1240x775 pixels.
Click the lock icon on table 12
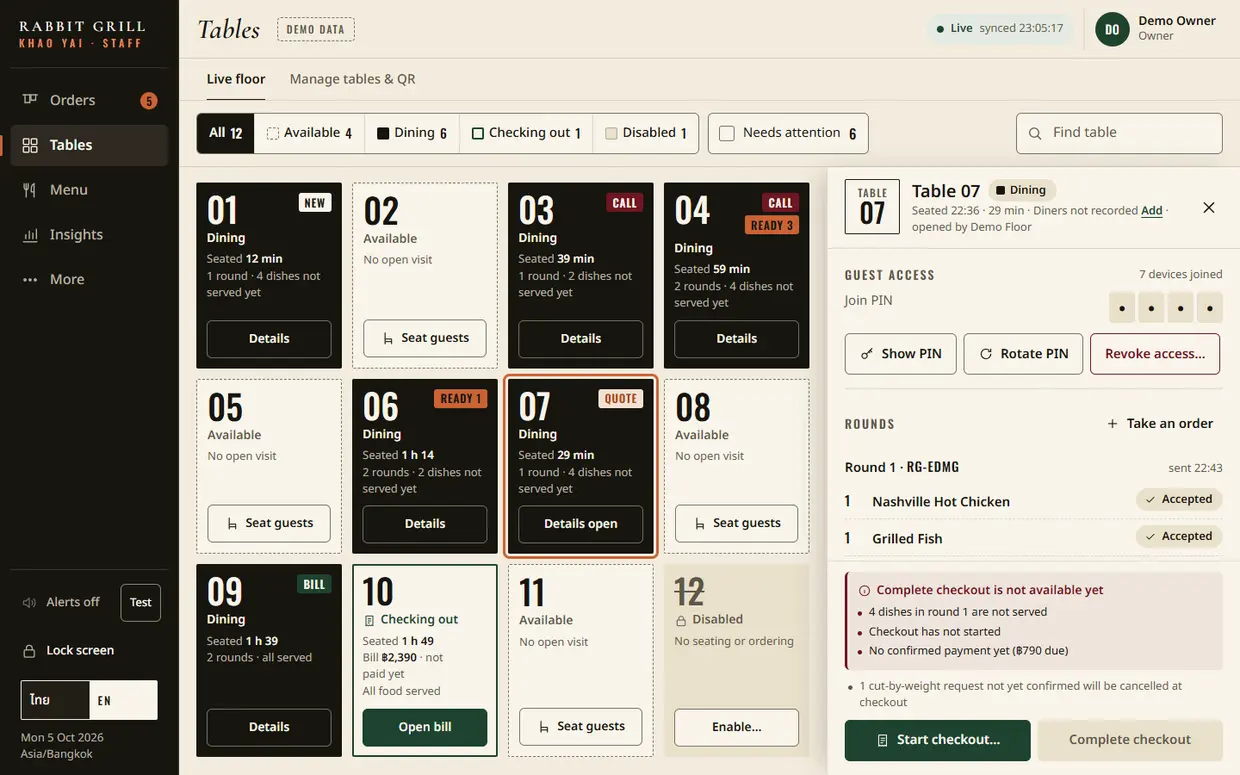coord(681,620)
